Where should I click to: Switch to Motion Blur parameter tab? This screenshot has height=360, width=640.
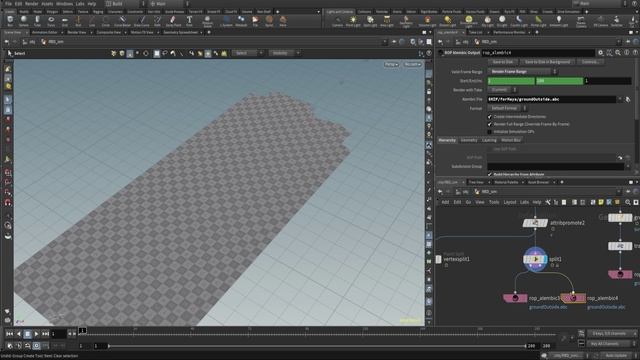coord(511,140)
